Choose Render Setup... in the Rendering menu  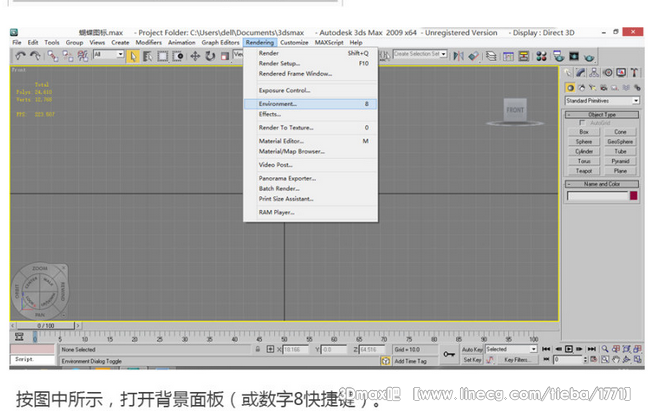coord(310,63)
